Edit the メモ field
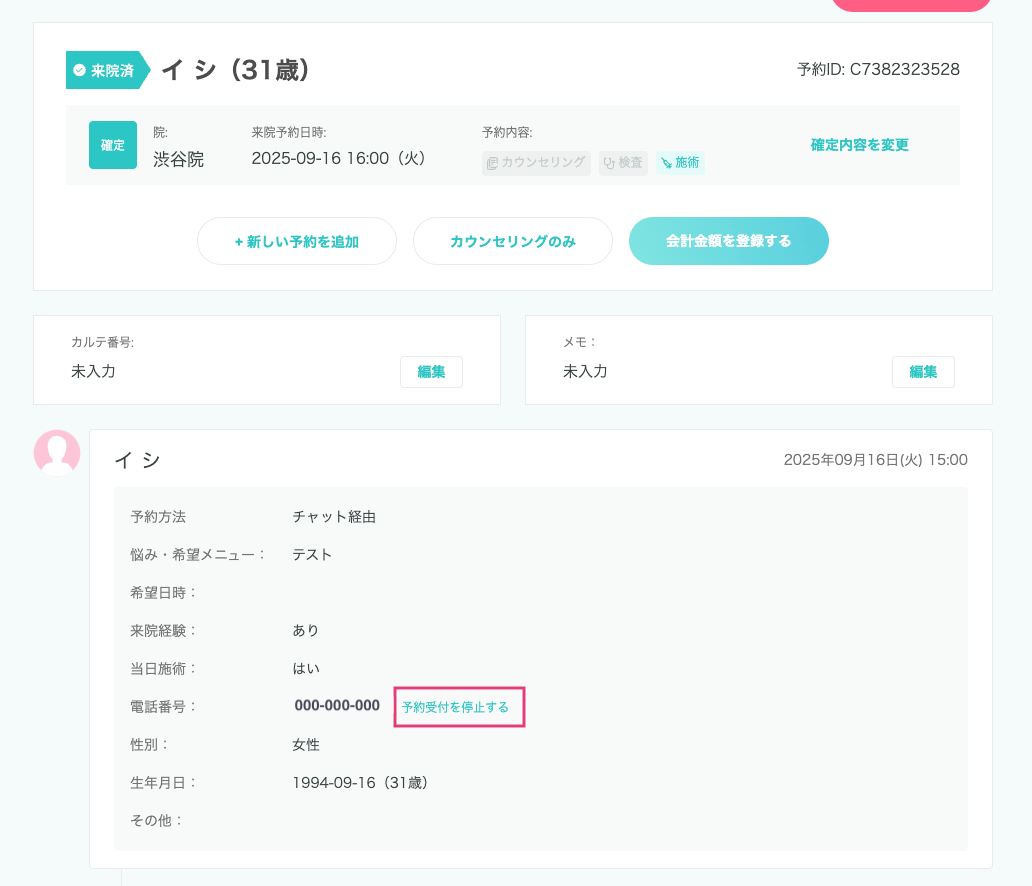The height and width of the screenshot is (886, 1032). pyautogui.click(x=923, y=372)
